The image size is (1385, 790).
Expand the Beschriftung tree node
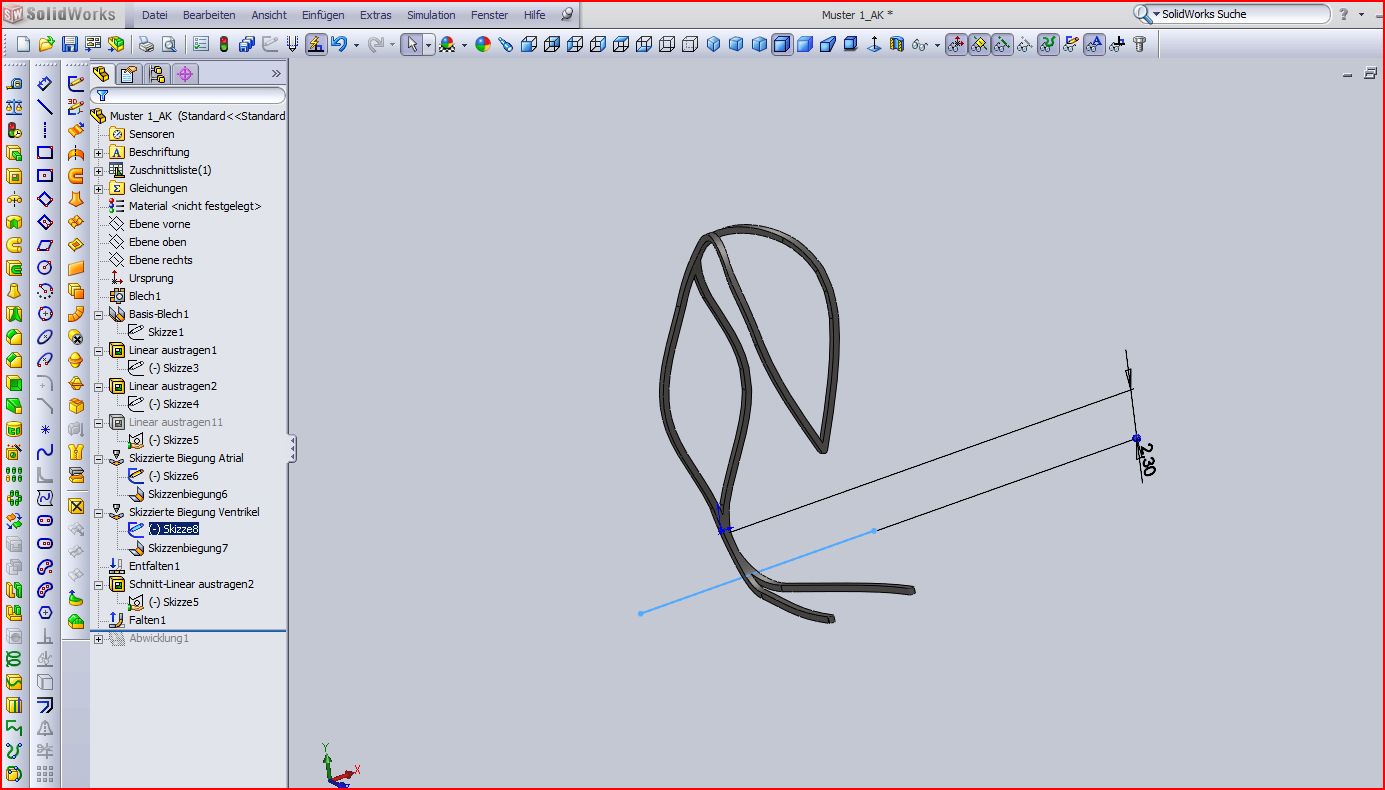99,152
